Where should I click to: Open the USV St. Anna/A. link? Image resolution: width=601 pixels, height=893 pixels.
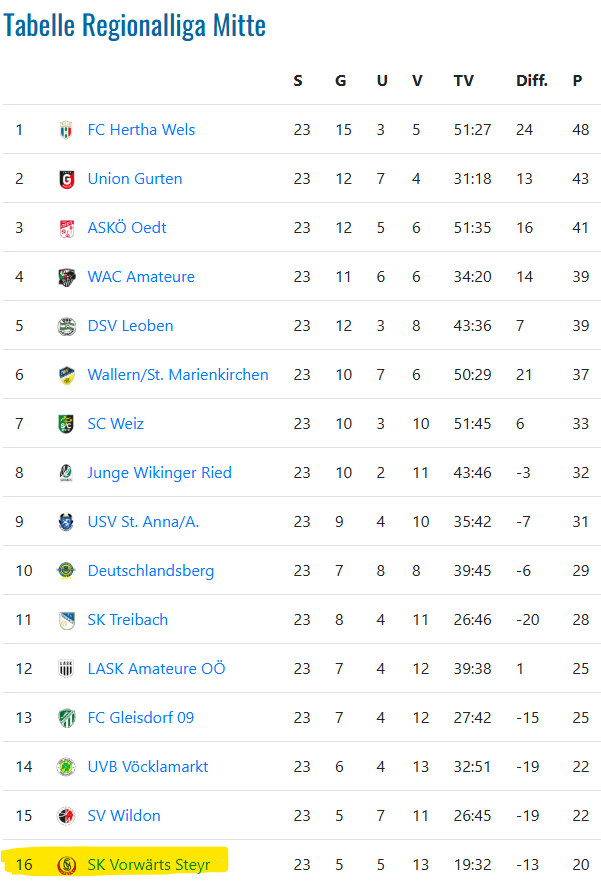pos(143,522)
